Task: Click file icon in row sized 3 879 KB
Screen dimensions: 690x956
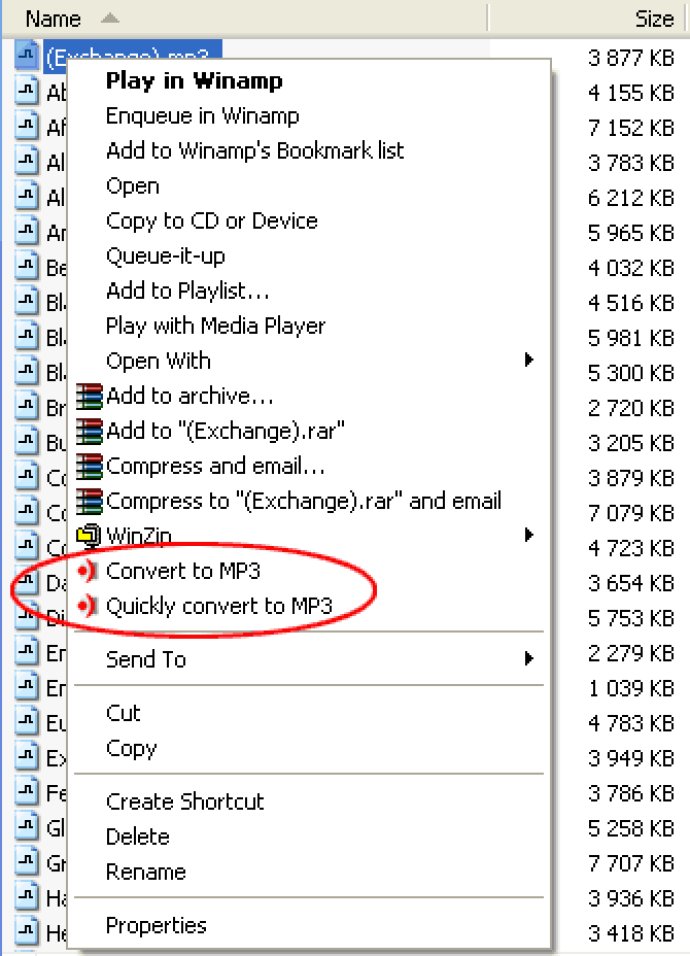Action: [x=26, y=476]
